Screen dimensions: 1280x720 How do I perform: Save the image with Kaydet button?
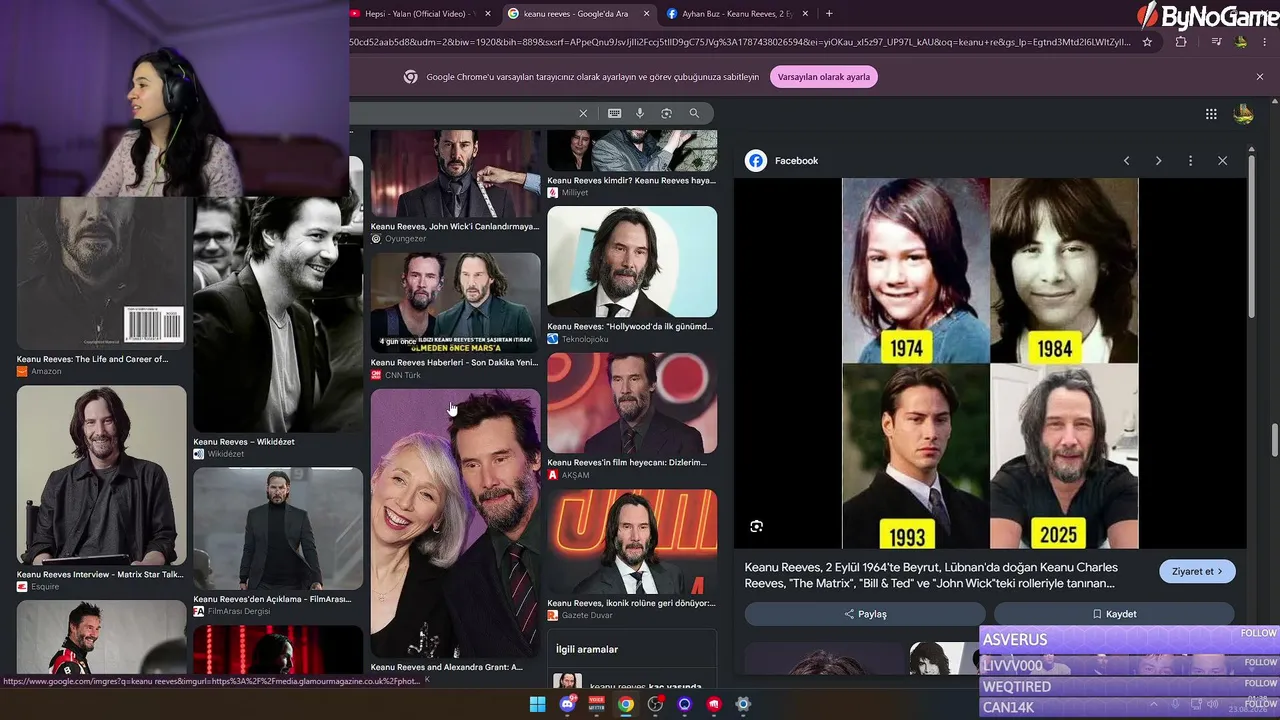coord(1114,614)
